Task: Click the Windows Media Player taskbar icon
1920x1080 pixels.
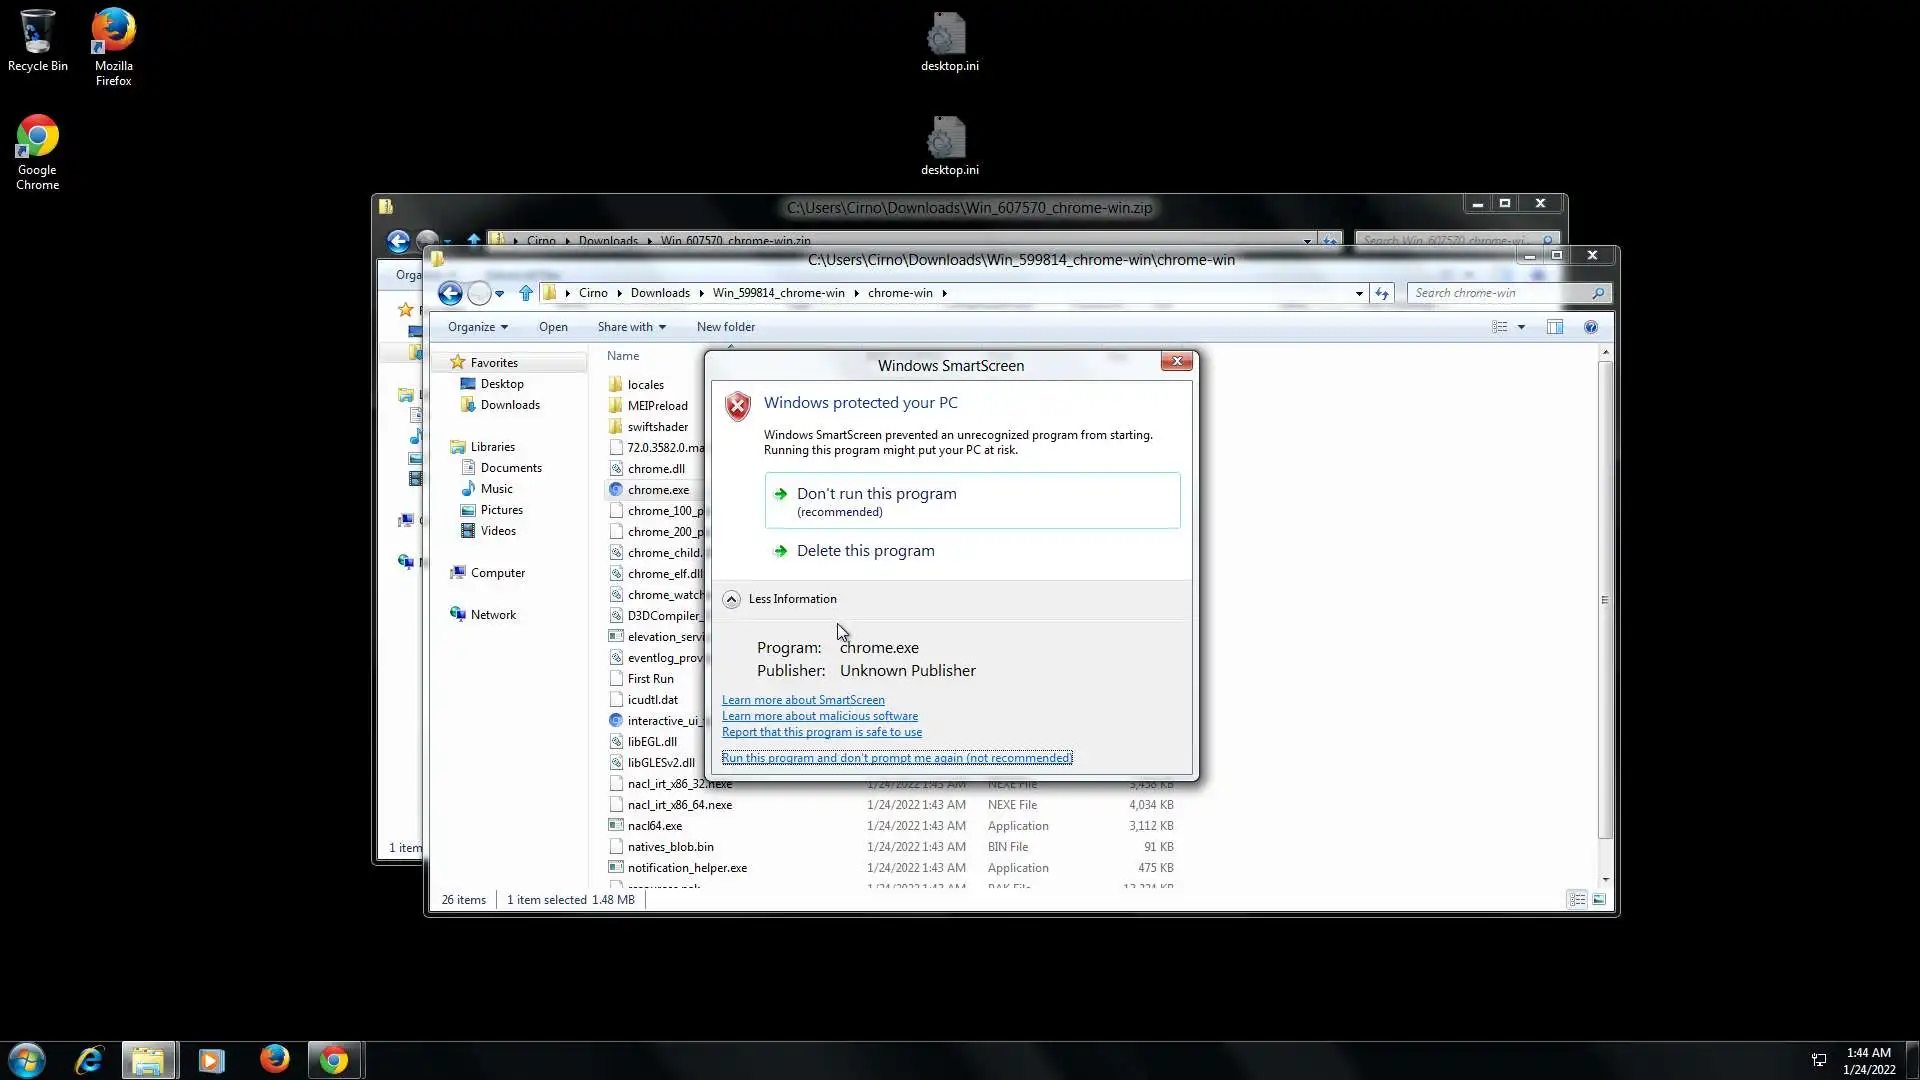Action: [211, 1060]
